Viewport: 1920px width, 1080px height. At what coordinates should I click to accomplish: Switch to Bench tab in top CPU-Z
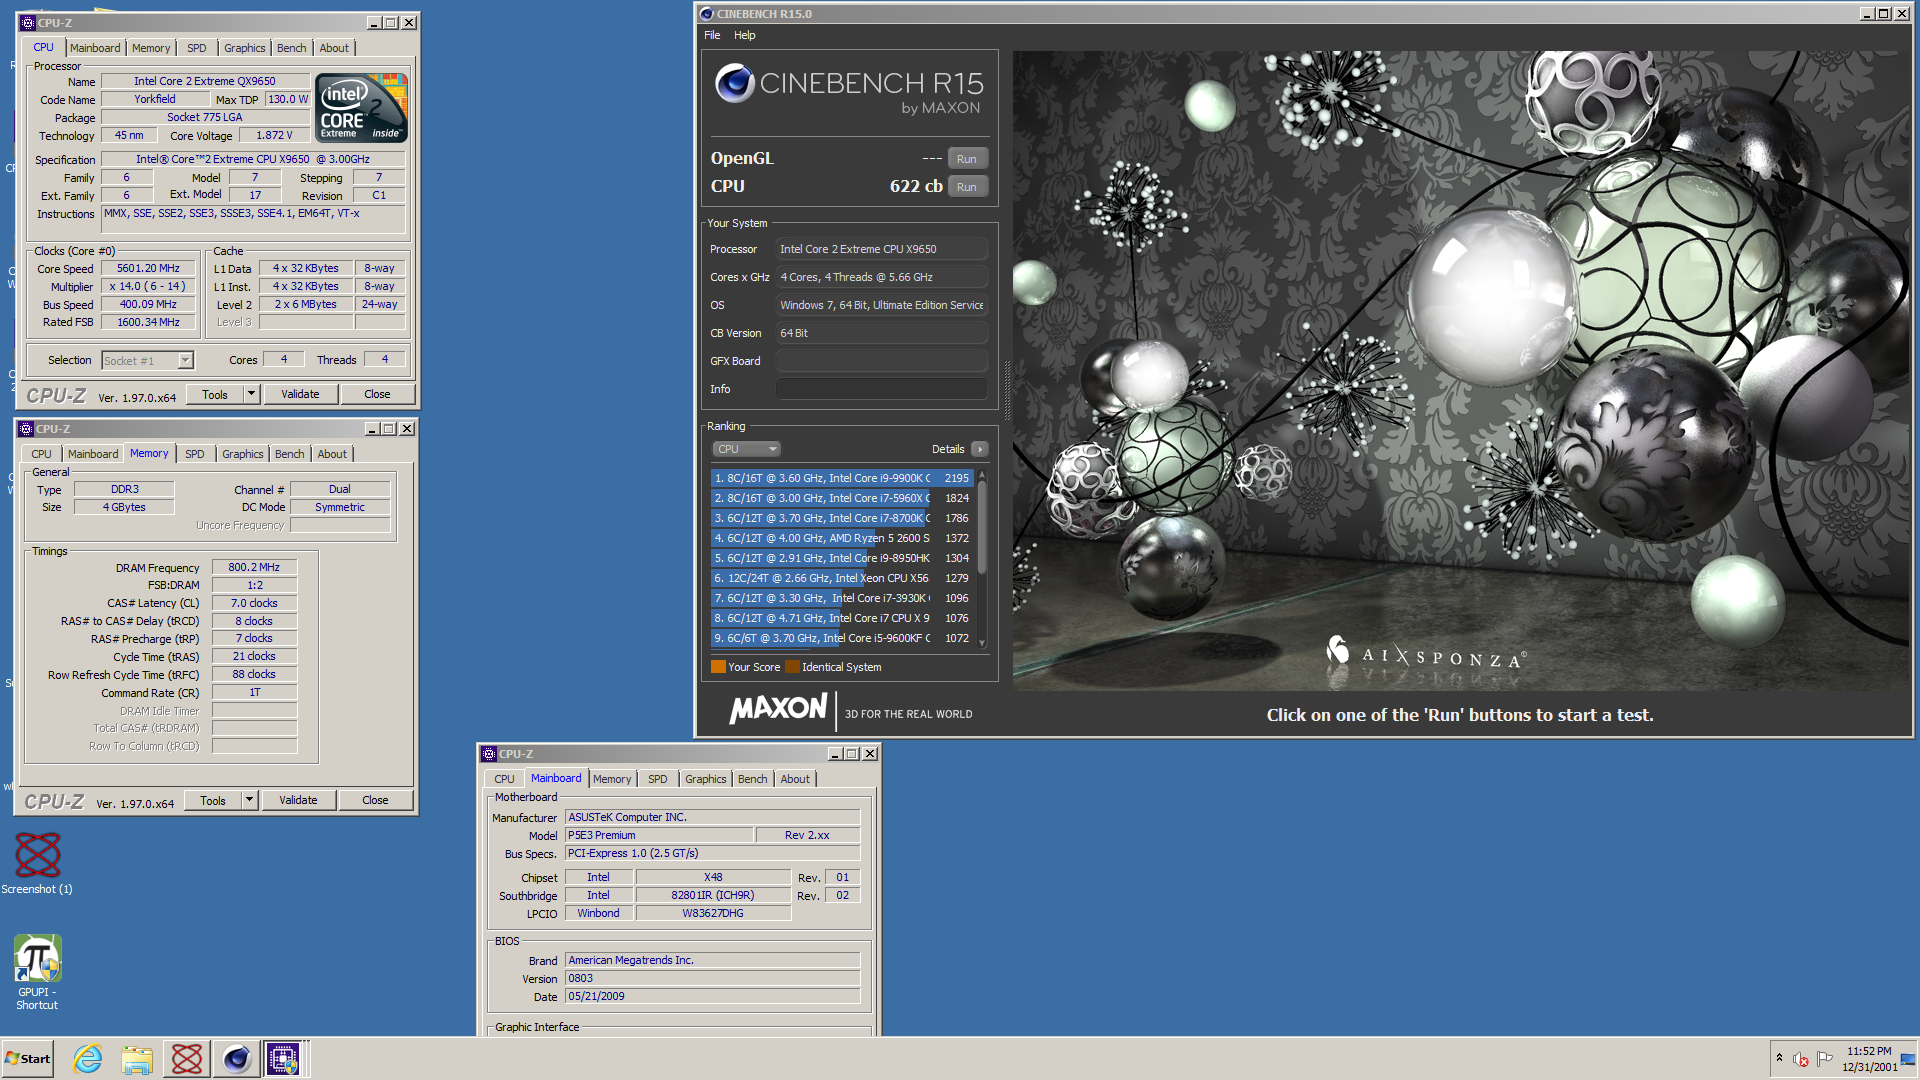tap(292, 48)
